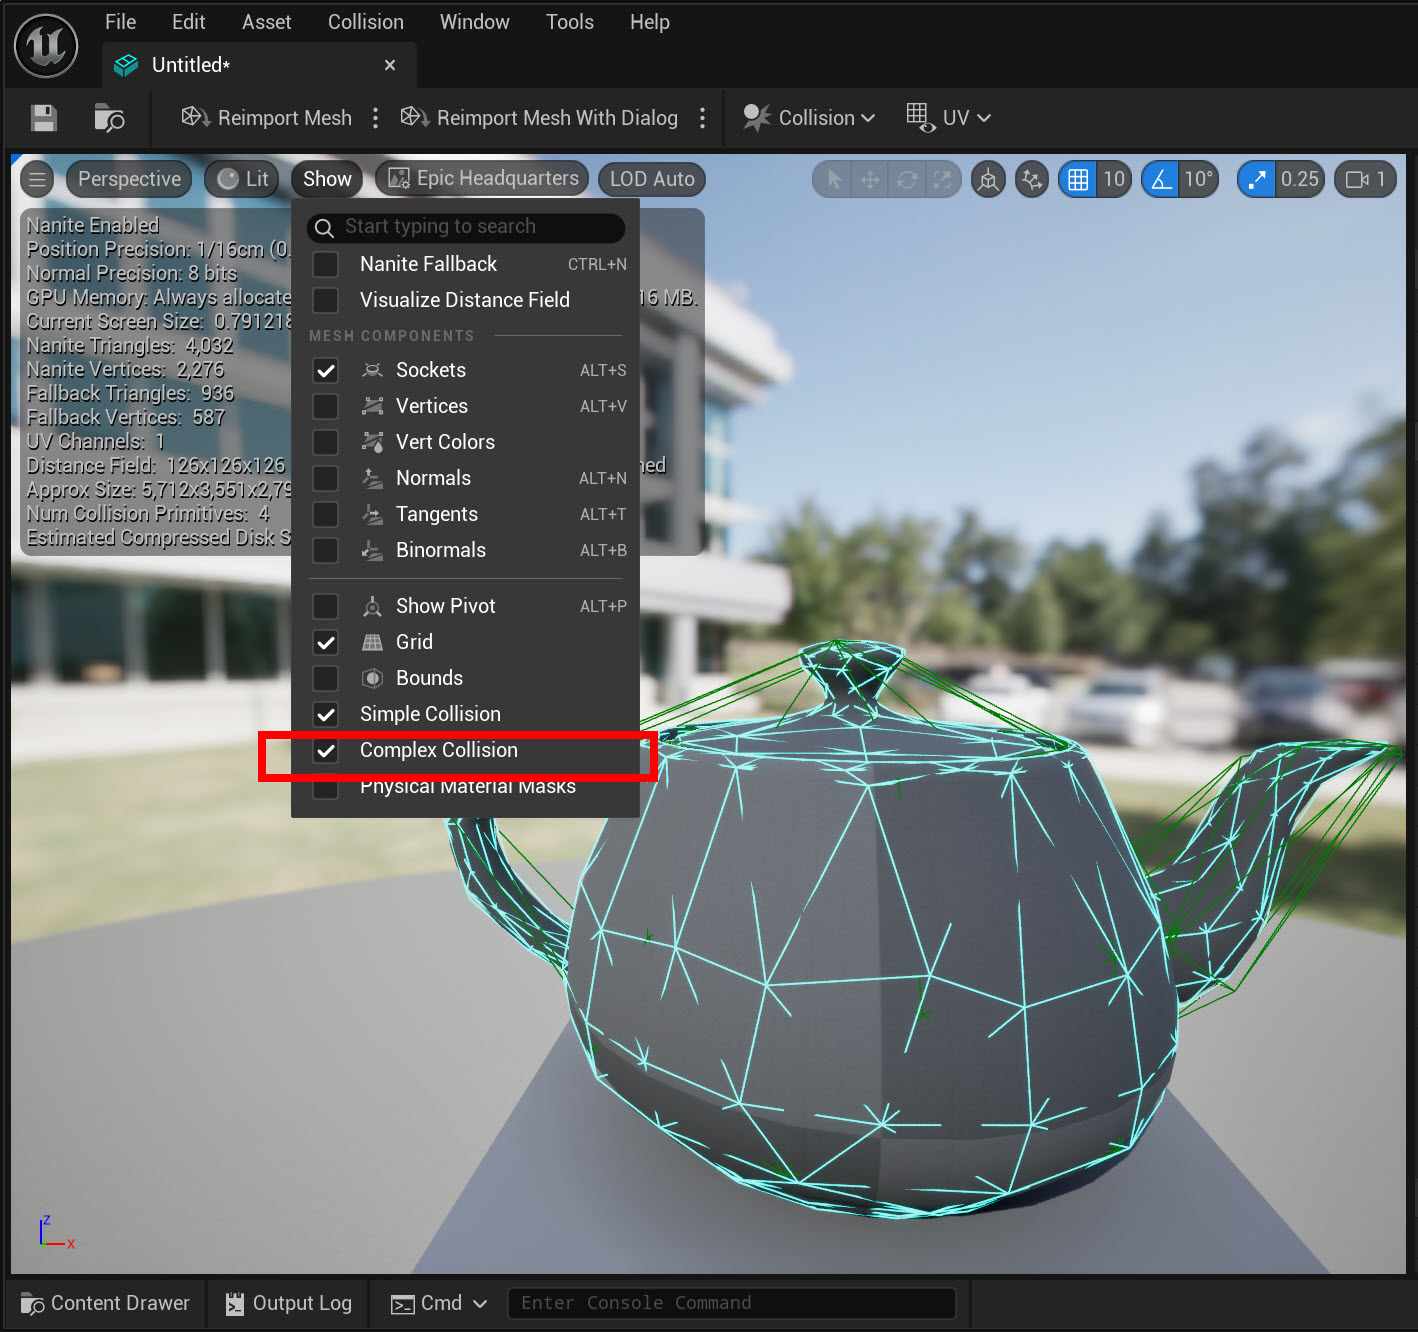Enable Visualize Distance Field checkbox
1418x1332 pixels.
[325, 300]
